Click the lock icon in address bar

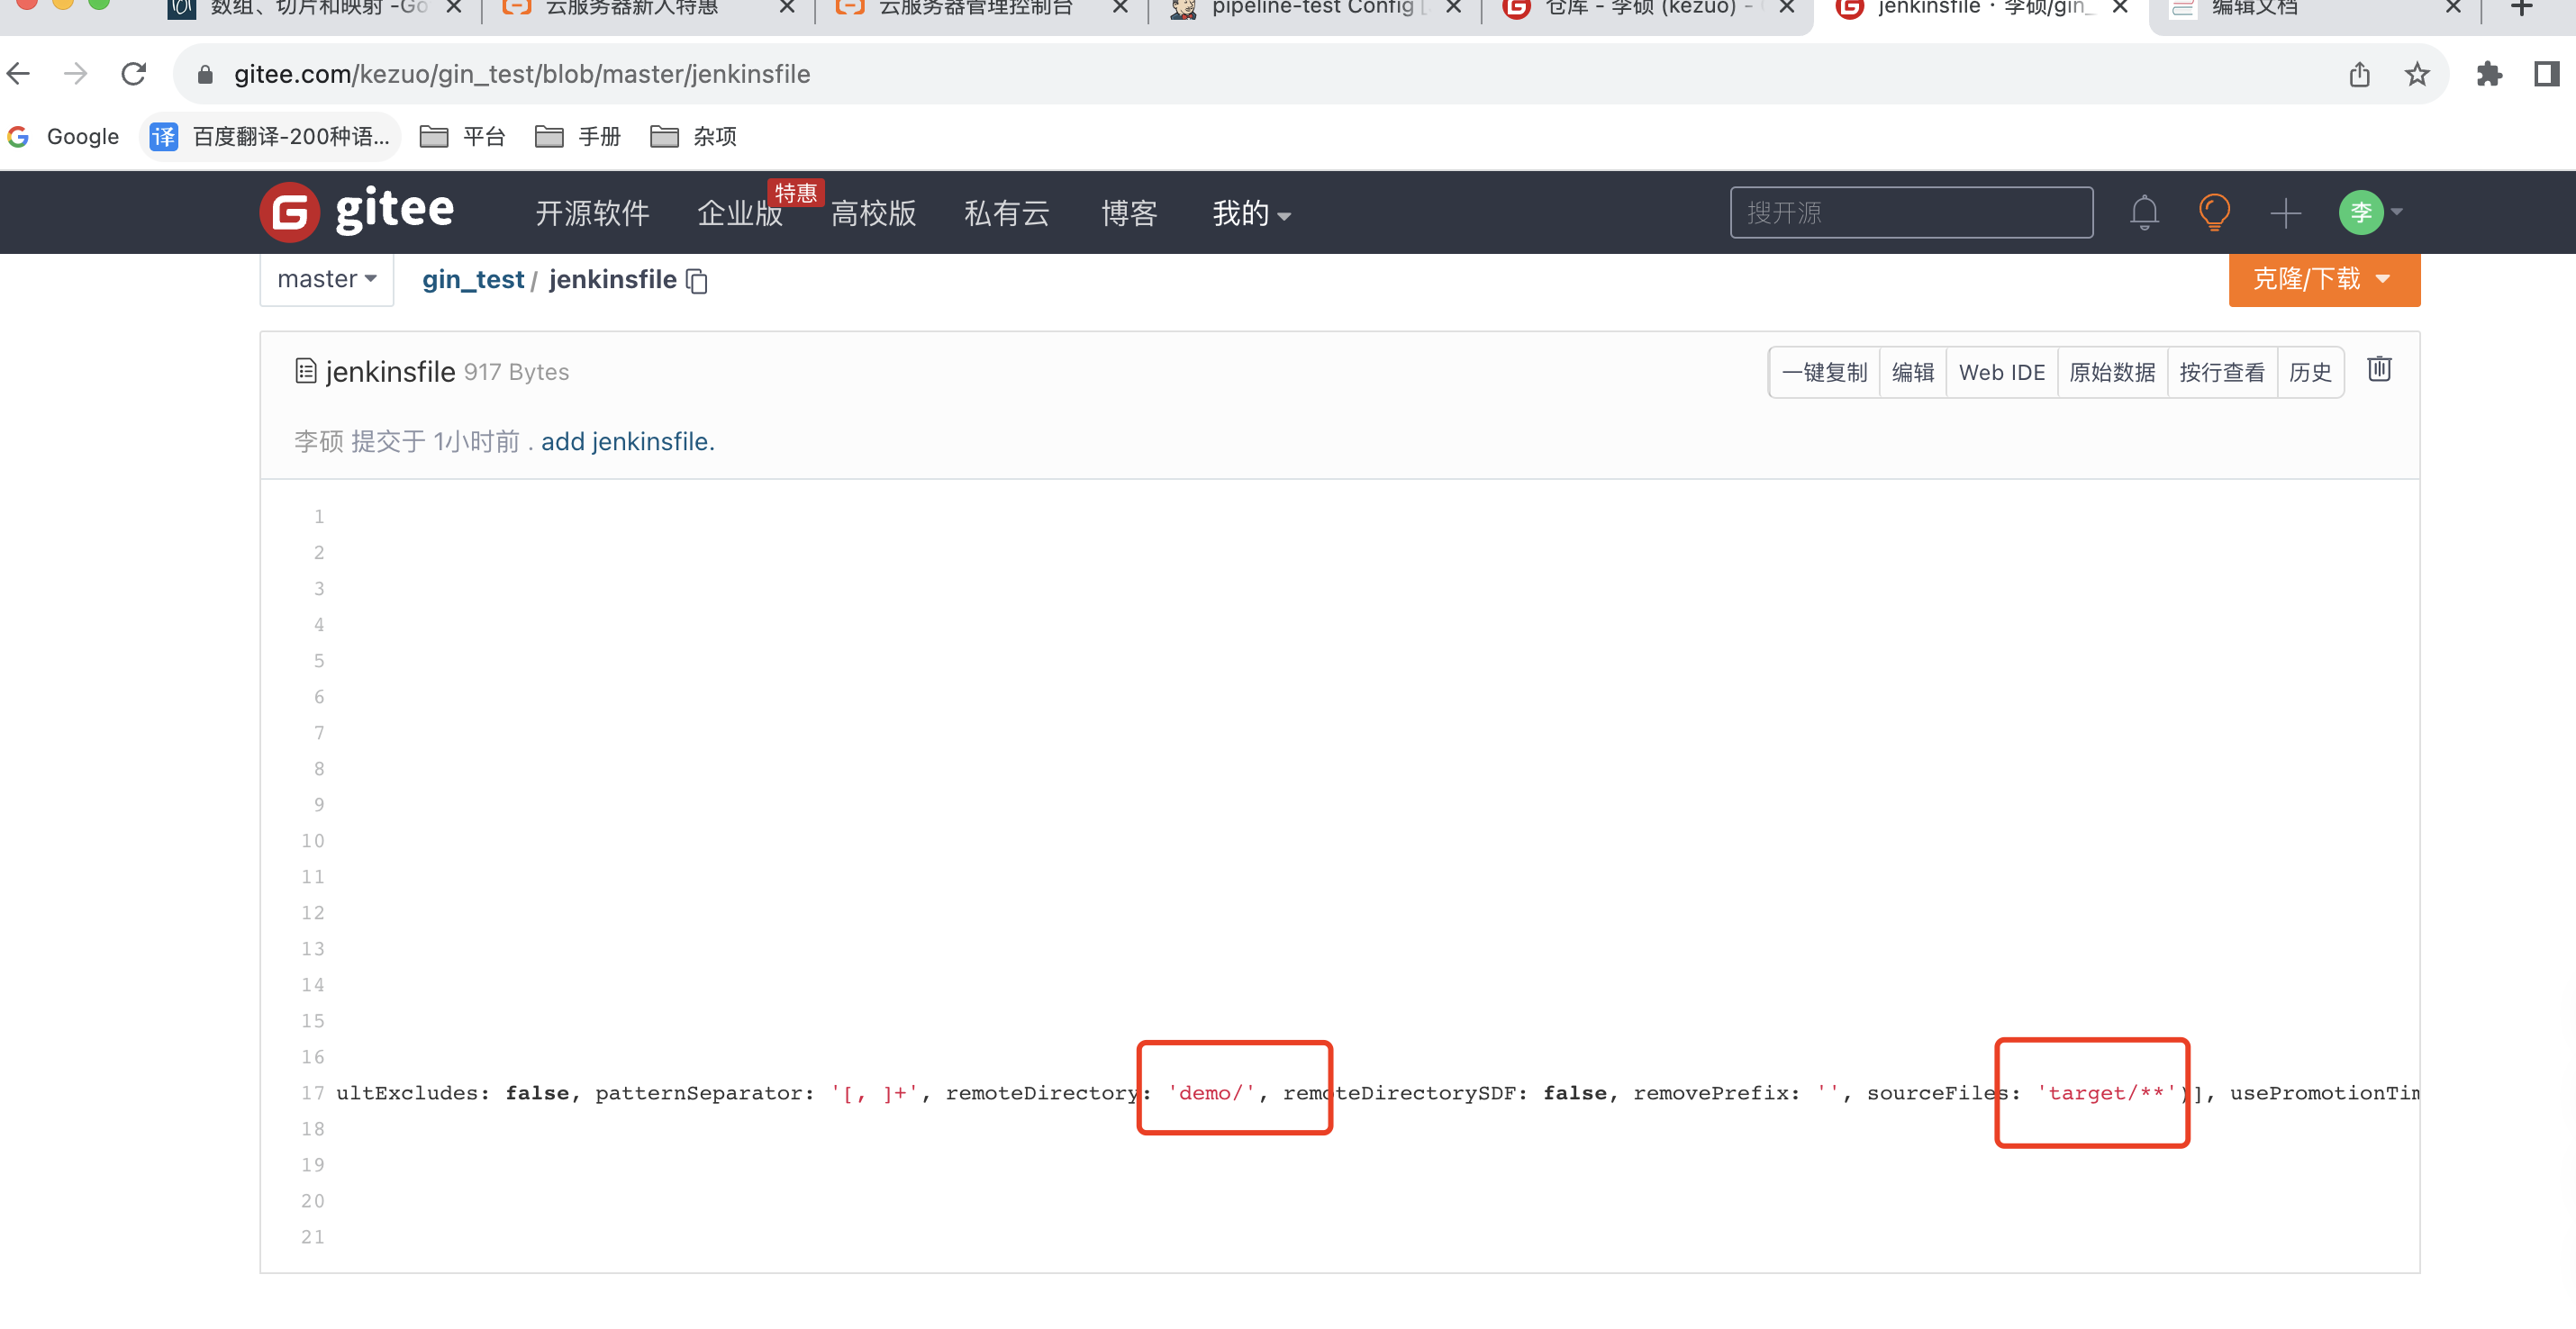[205, 75]
